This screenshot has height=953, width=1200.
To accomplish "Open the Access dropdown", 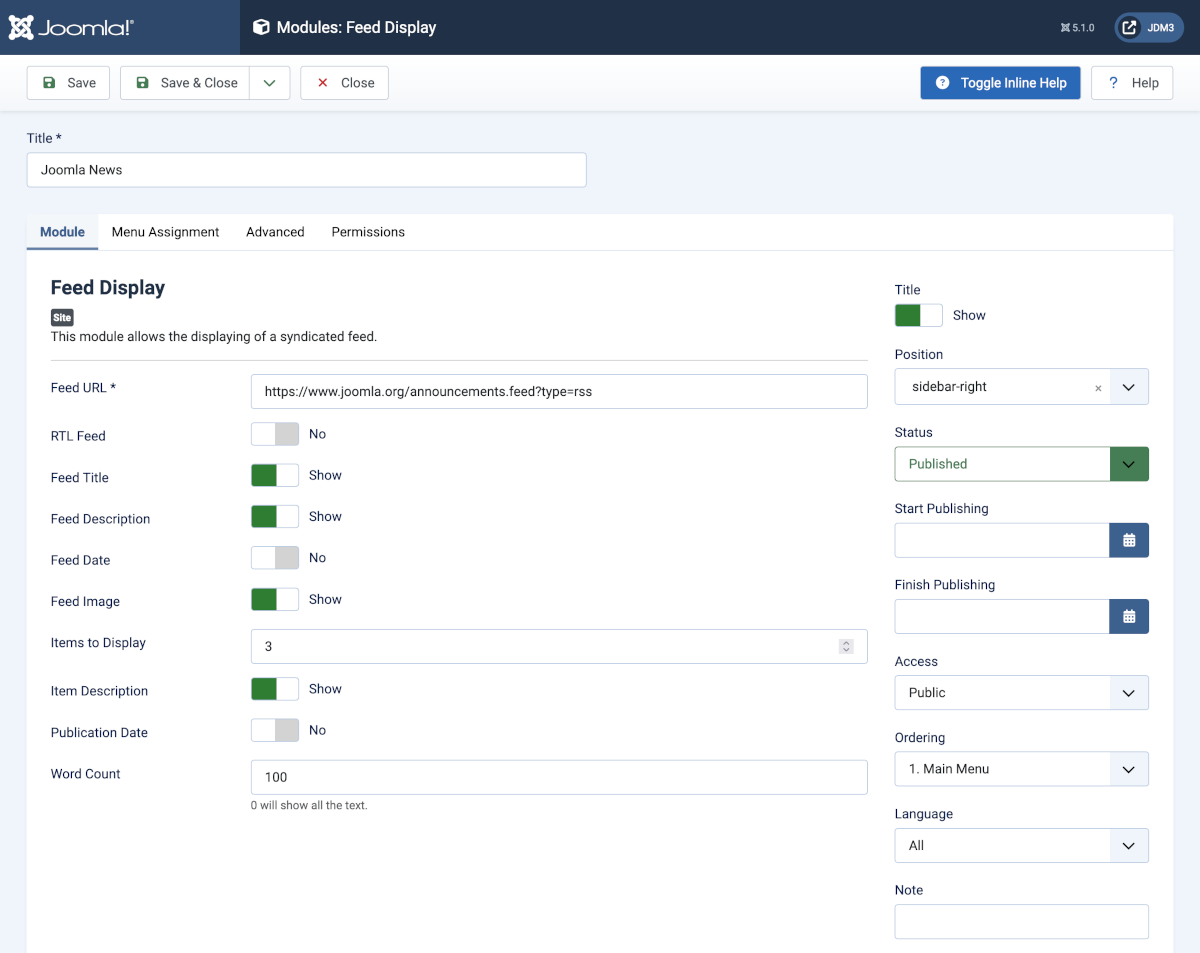I will (1021, 692).
